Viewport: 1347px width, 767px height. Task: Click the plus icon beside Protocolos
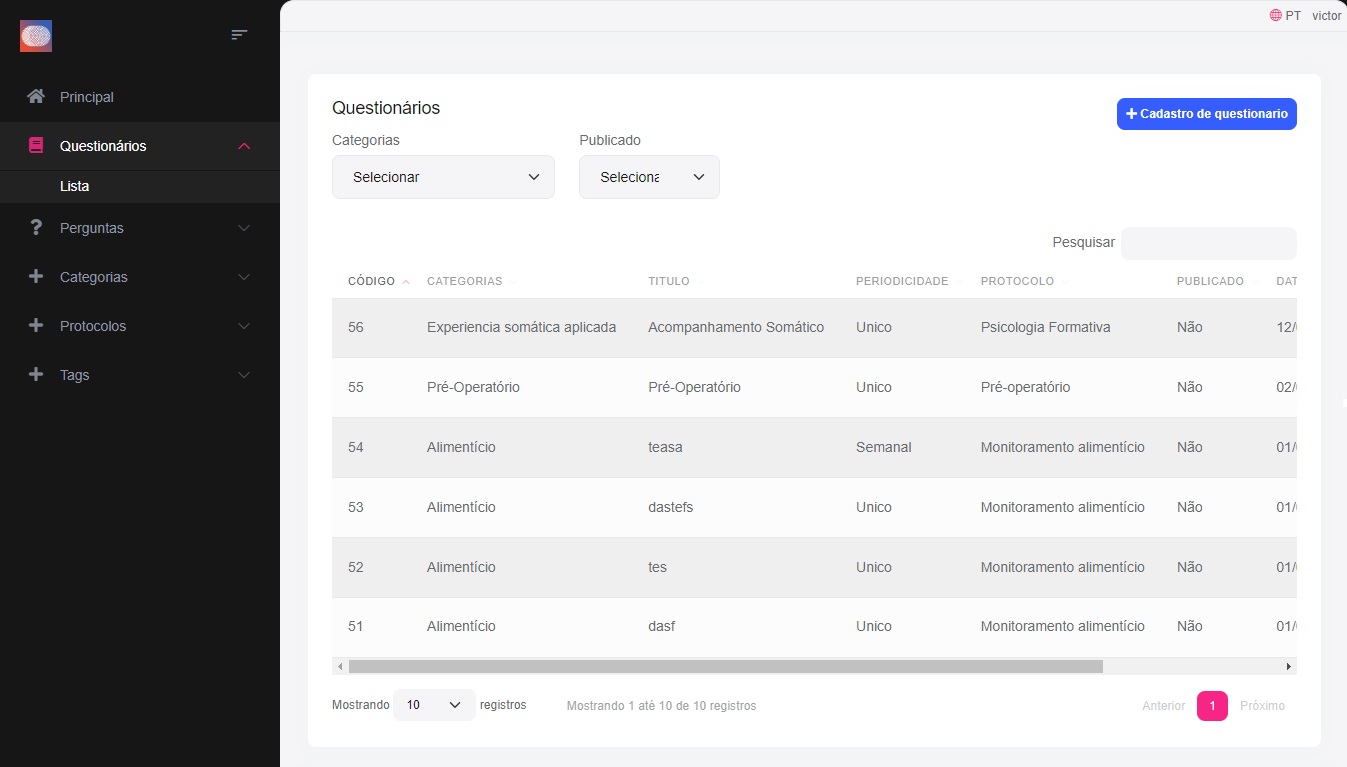tap(36, 326)
